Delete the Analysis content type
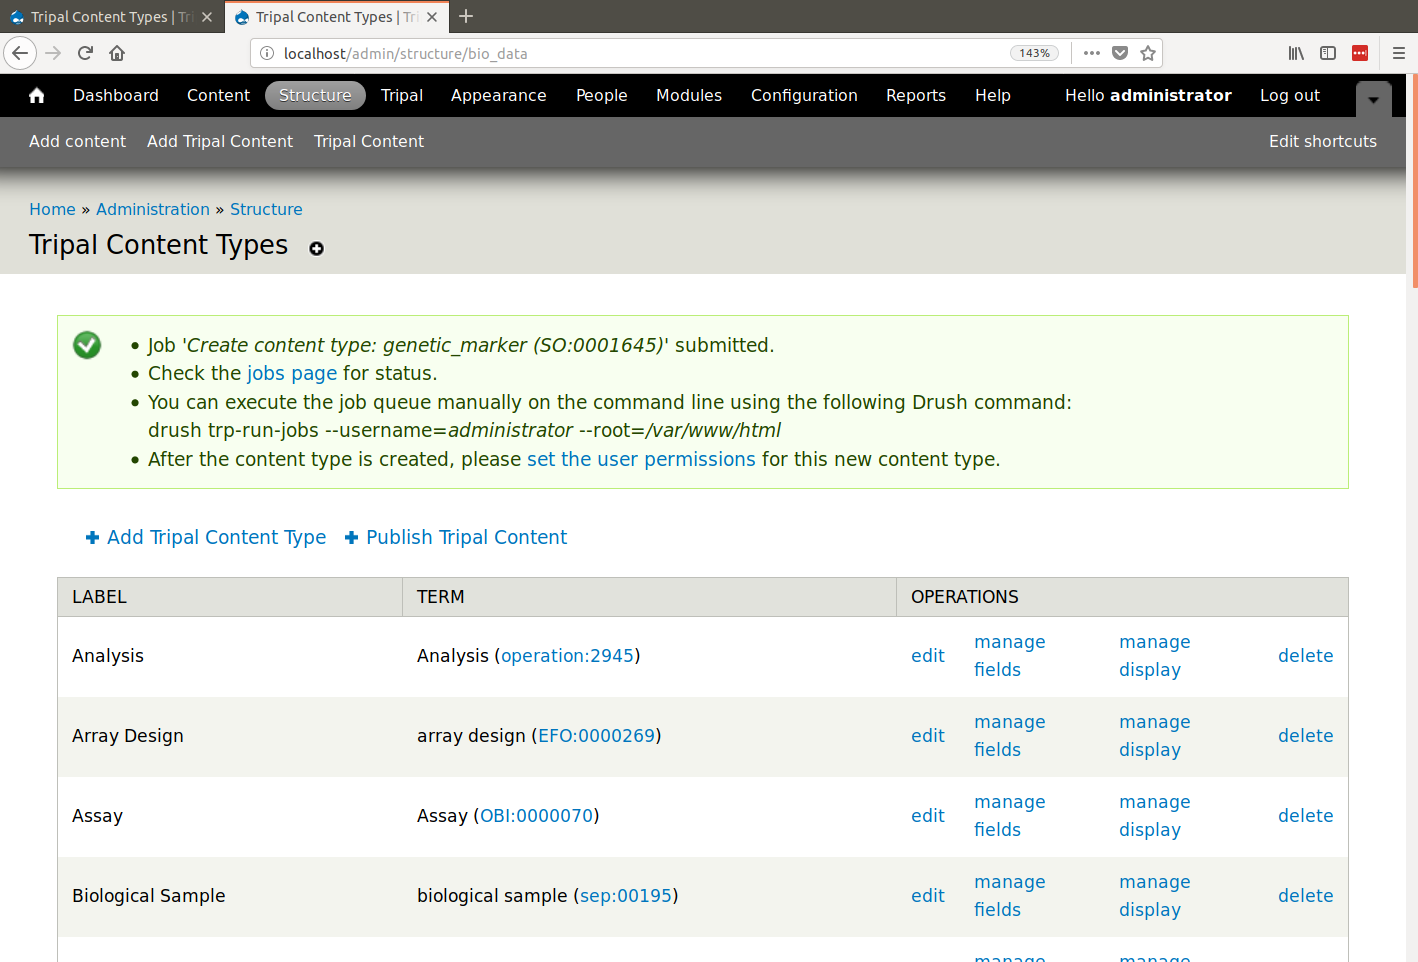The height and width of the screenshot is (962, 1418). tap(1305, 656)
